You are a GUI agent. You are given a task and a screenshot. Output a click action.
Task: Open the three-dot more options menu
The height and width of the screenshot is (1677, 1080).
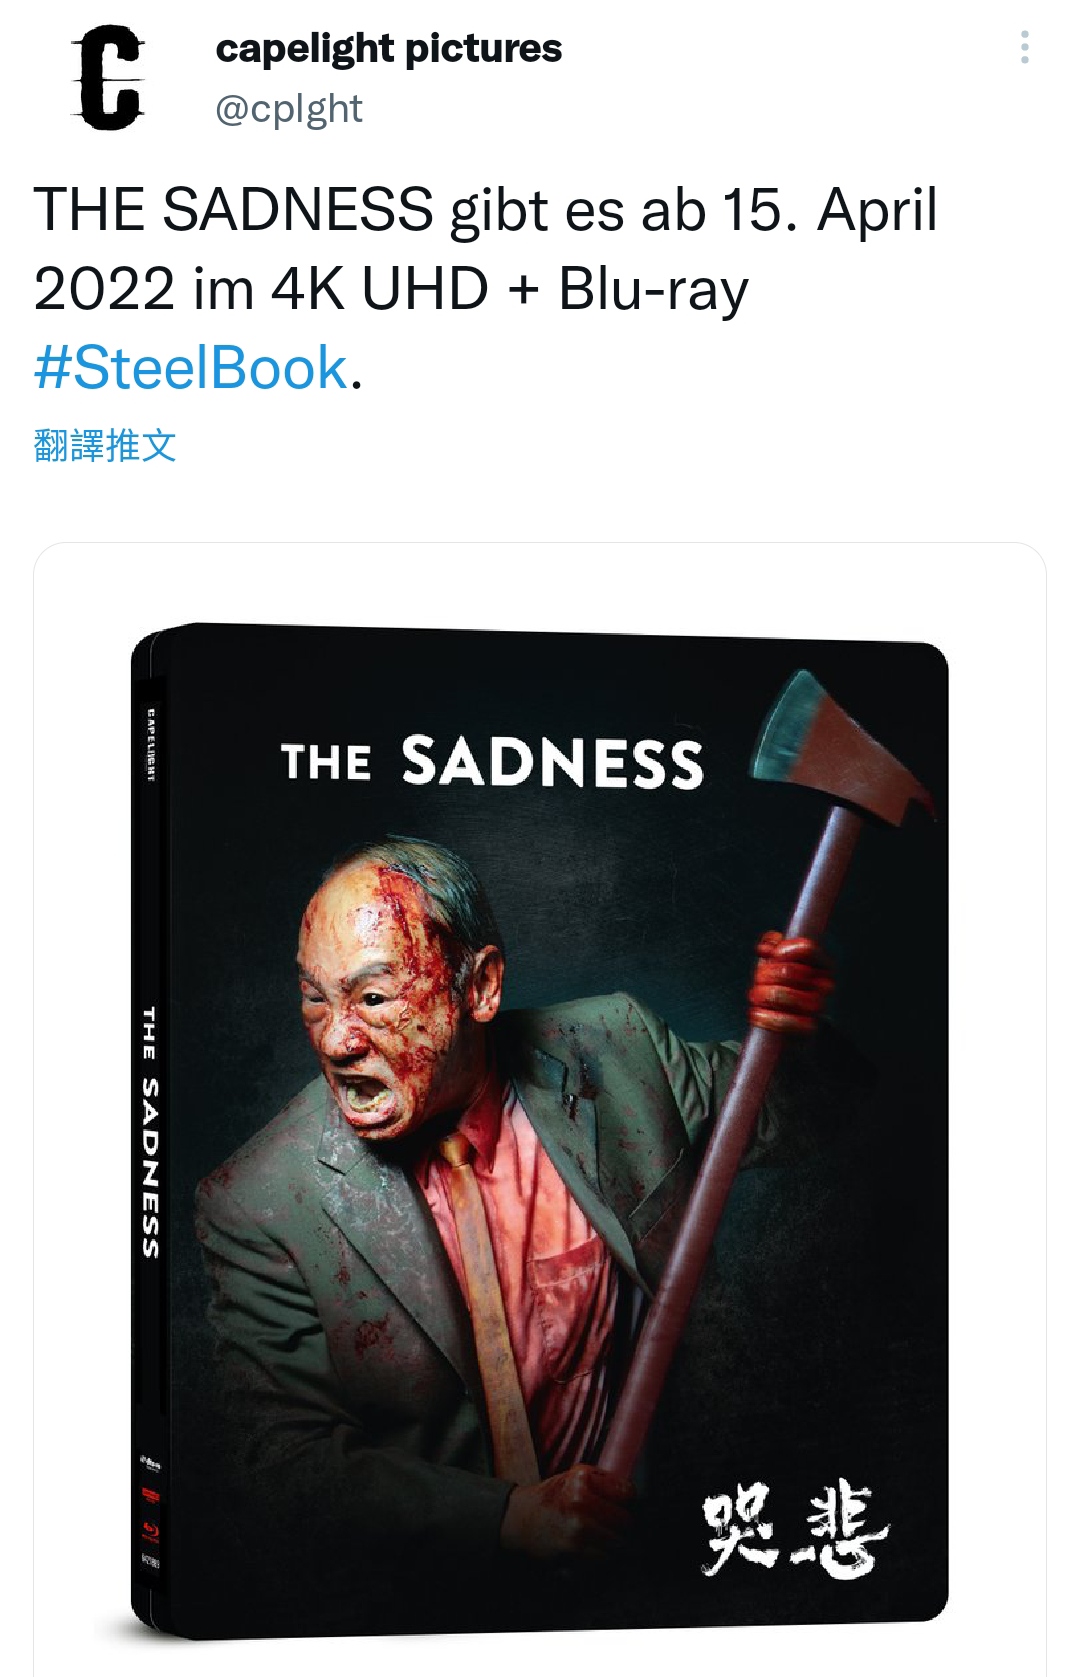1024,47
